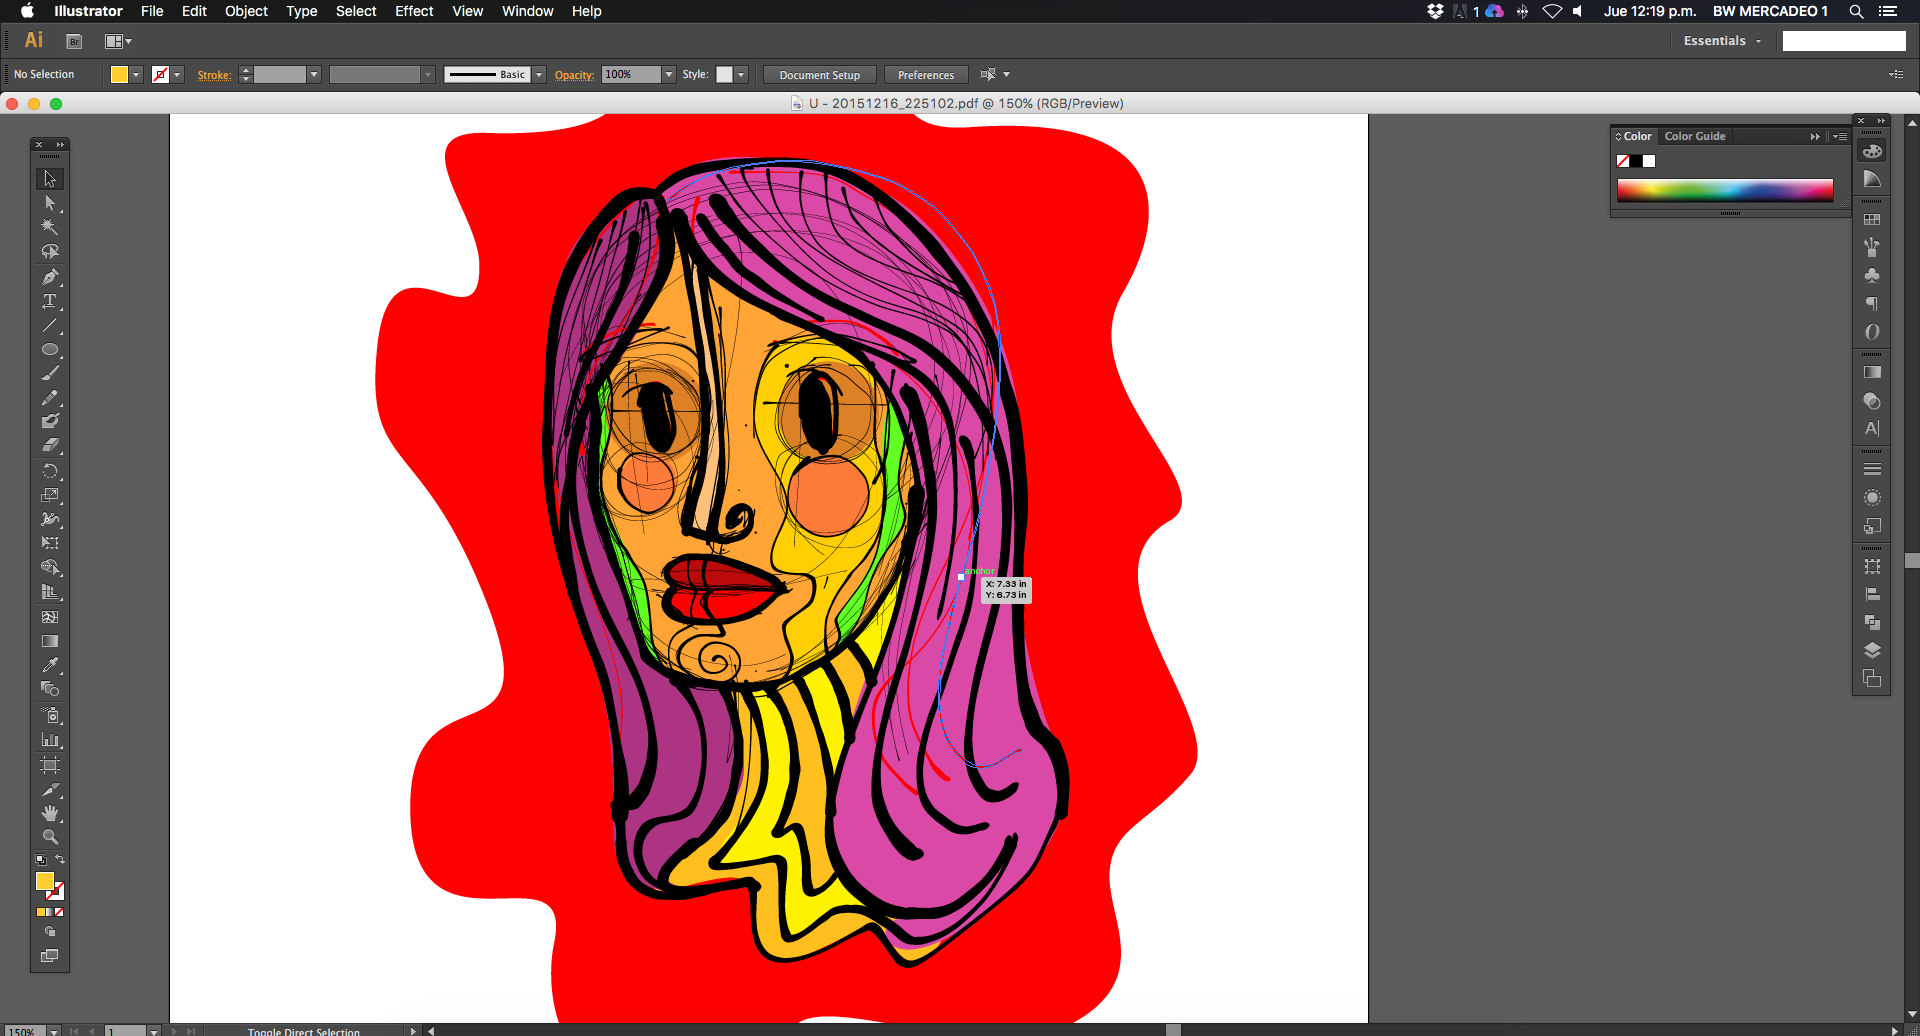Open Adobe Bridge with the Br icon
Viewport: 1920px width, 1036px height.
[x=74, y=41]
